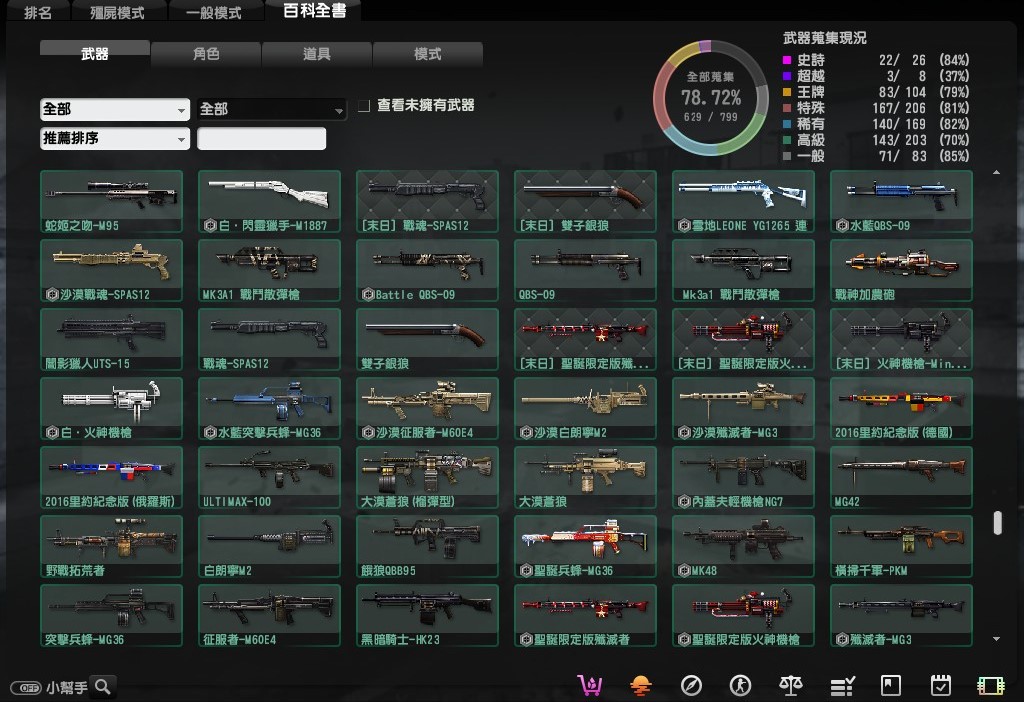The image size is (1024, 702).
Task: Open the balance scales icon
Action: tap(791, 685)
